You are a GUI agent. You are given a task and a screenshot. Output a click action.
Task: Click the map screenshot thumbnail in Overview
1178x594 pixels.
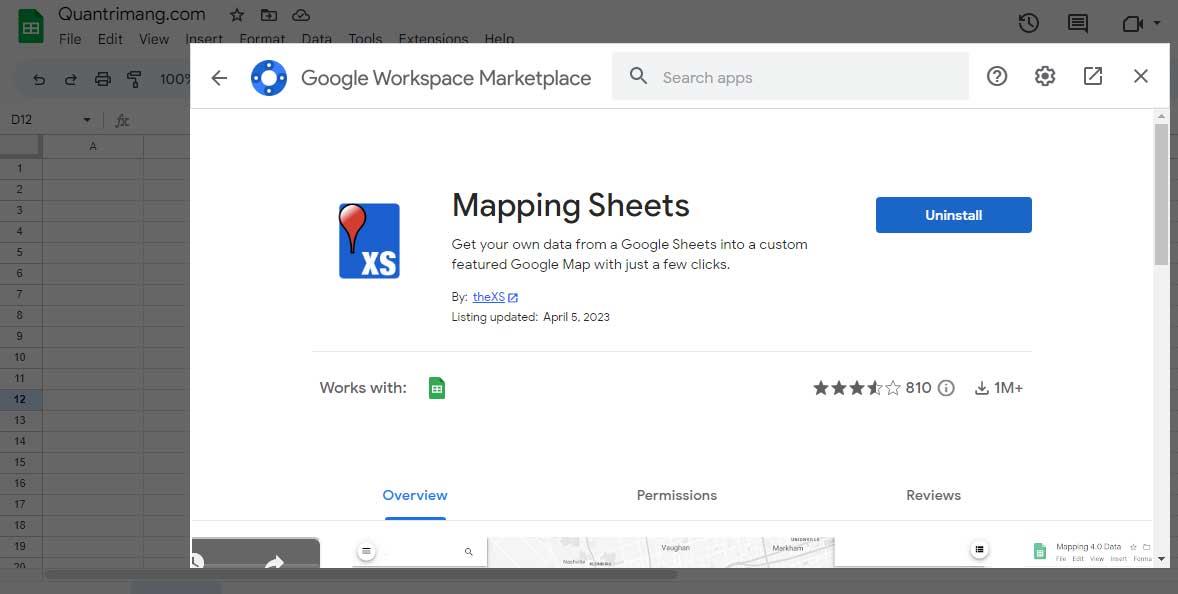pos(661,552)
